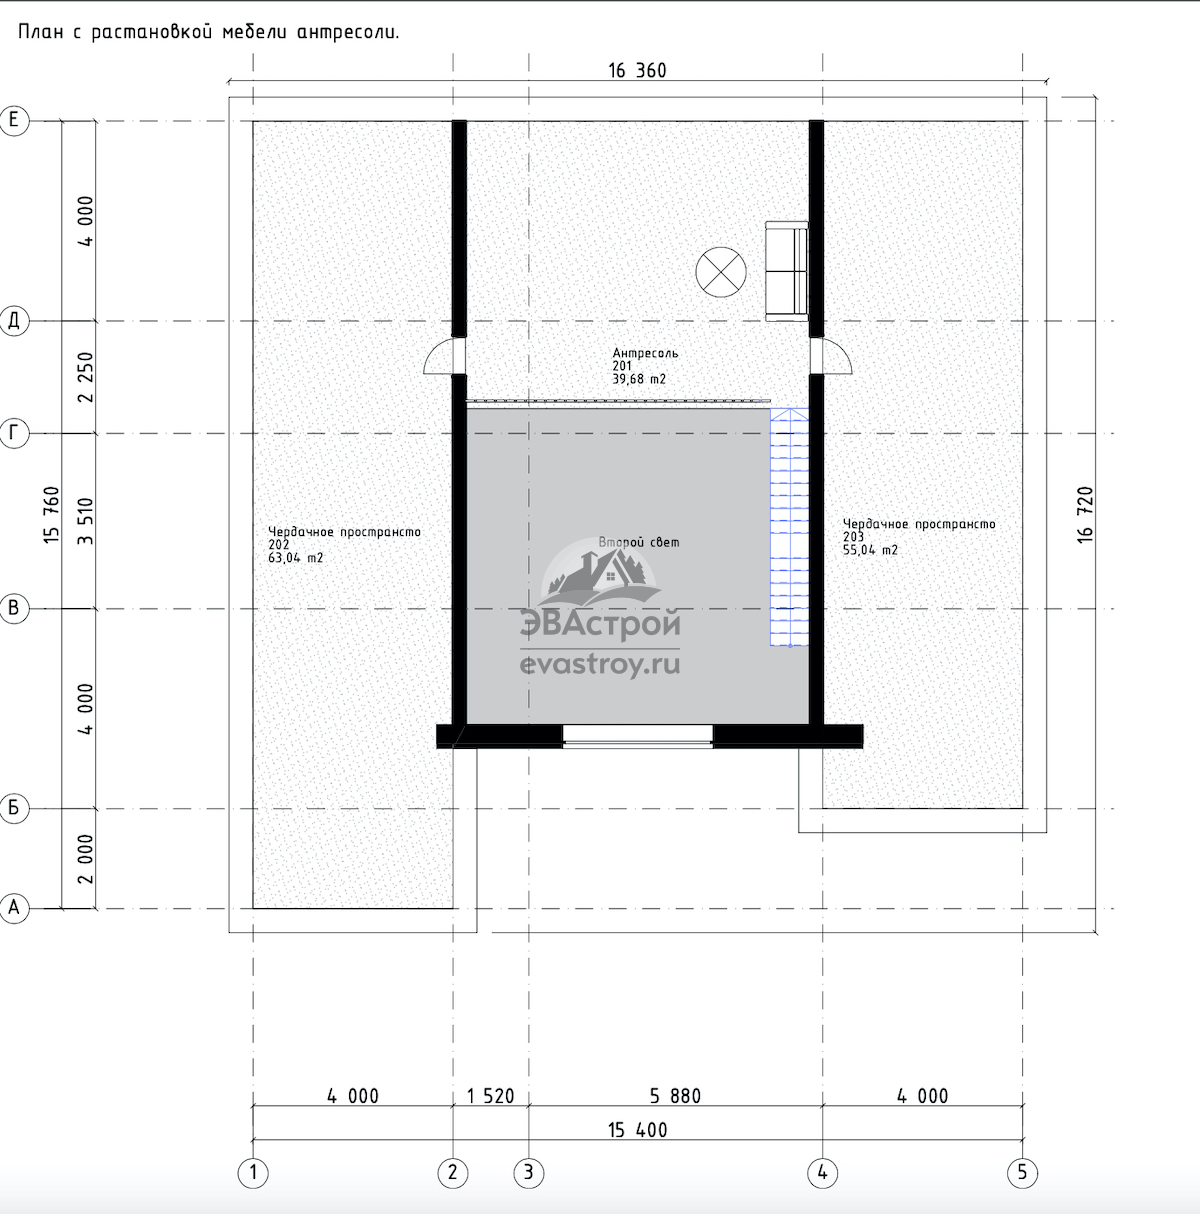The width and height of the screenshot is (1200, 1214).
Task: Select the axis bubble numbered 5
Action: pos(1022,1172)
